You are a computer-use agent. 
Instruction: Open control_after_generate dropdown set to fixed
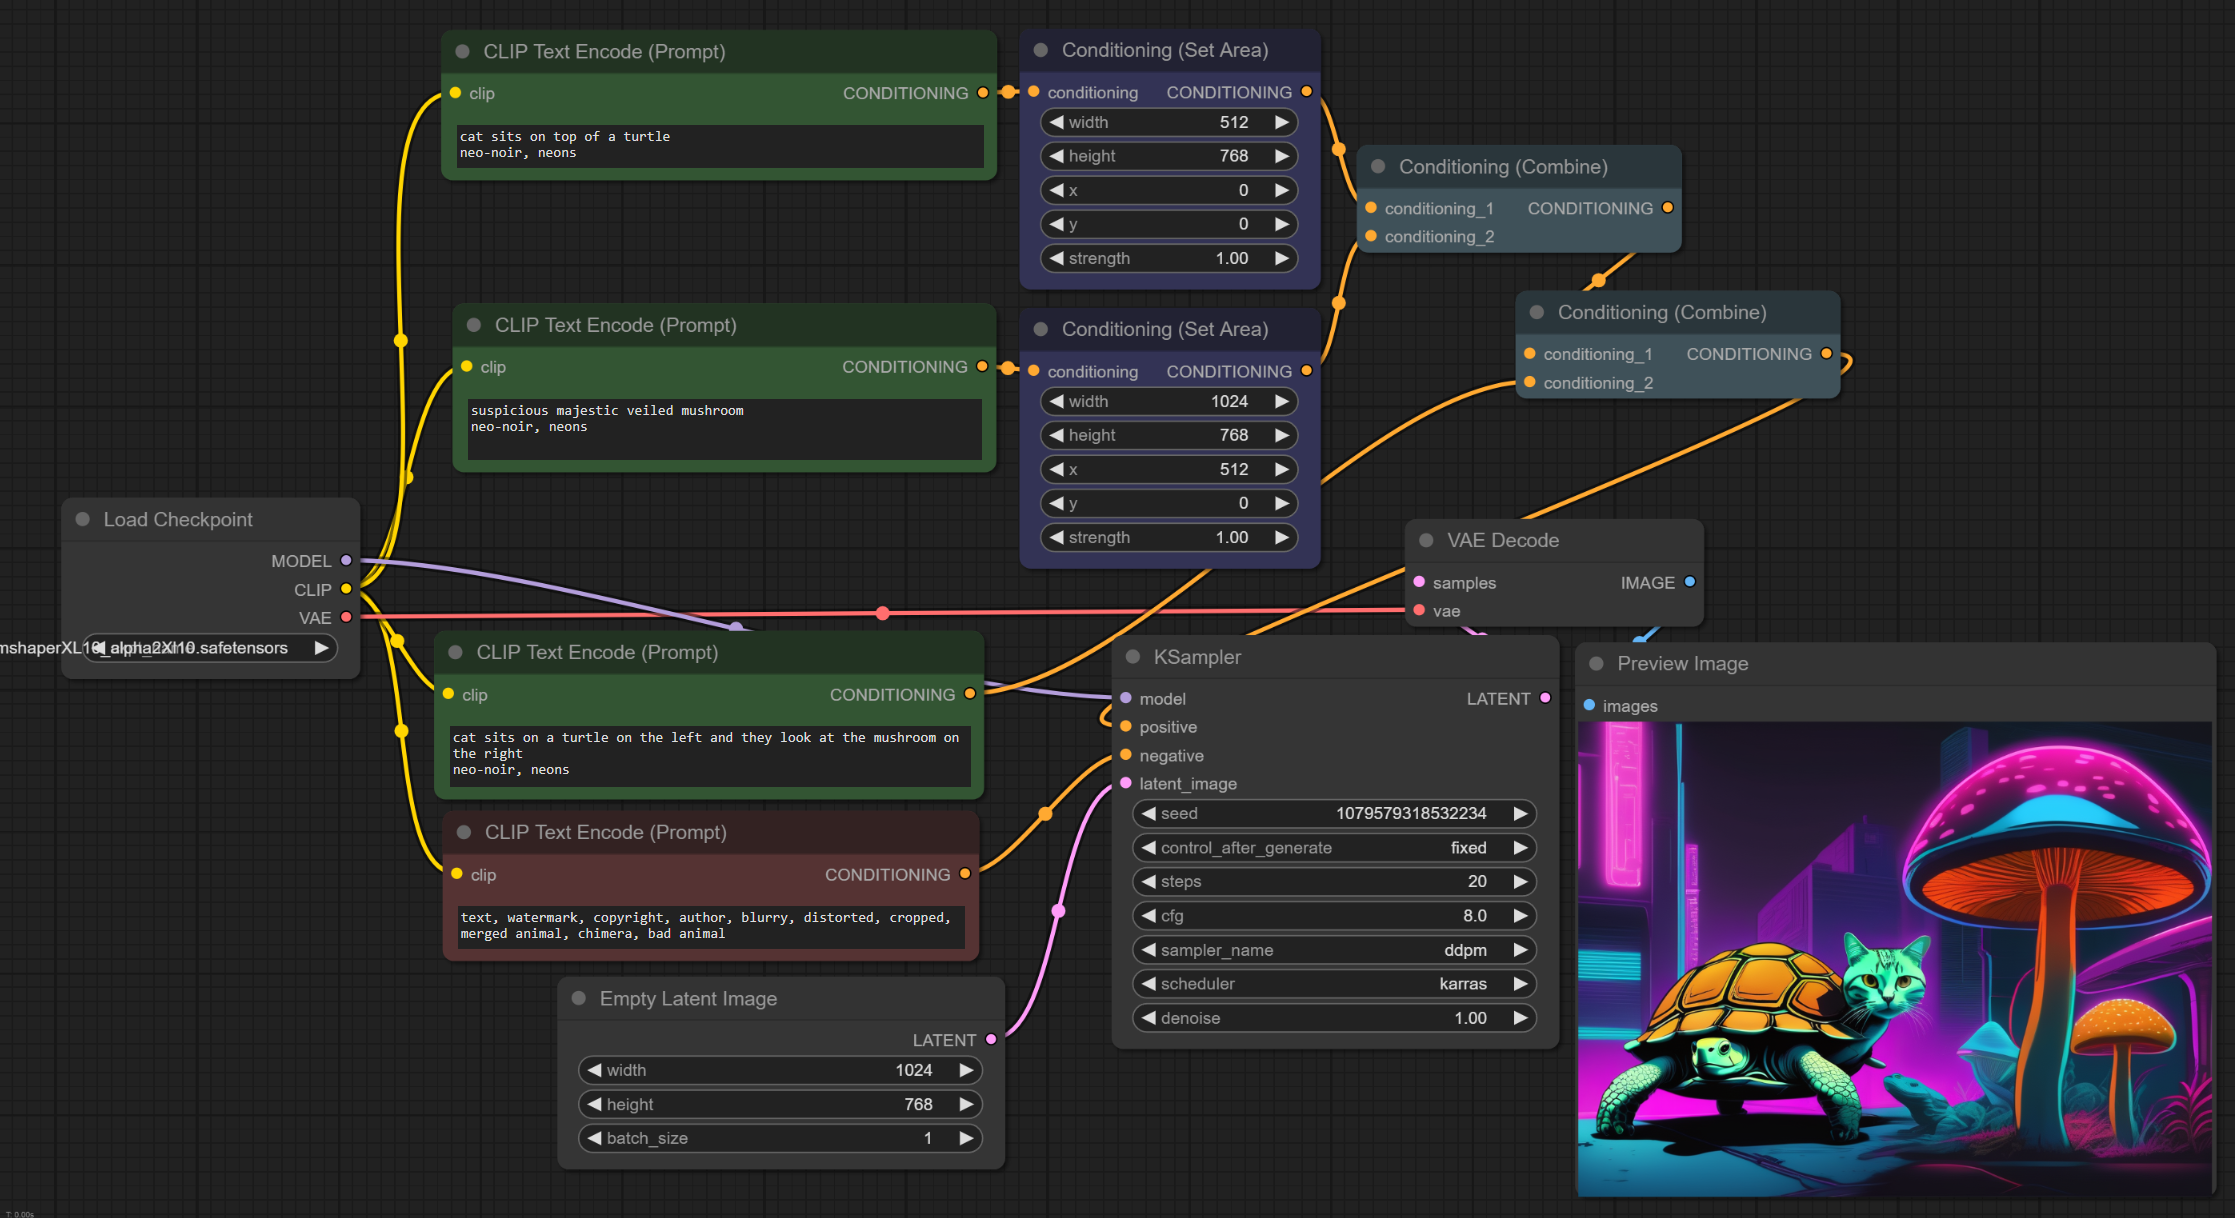(x=1333, y=848)
